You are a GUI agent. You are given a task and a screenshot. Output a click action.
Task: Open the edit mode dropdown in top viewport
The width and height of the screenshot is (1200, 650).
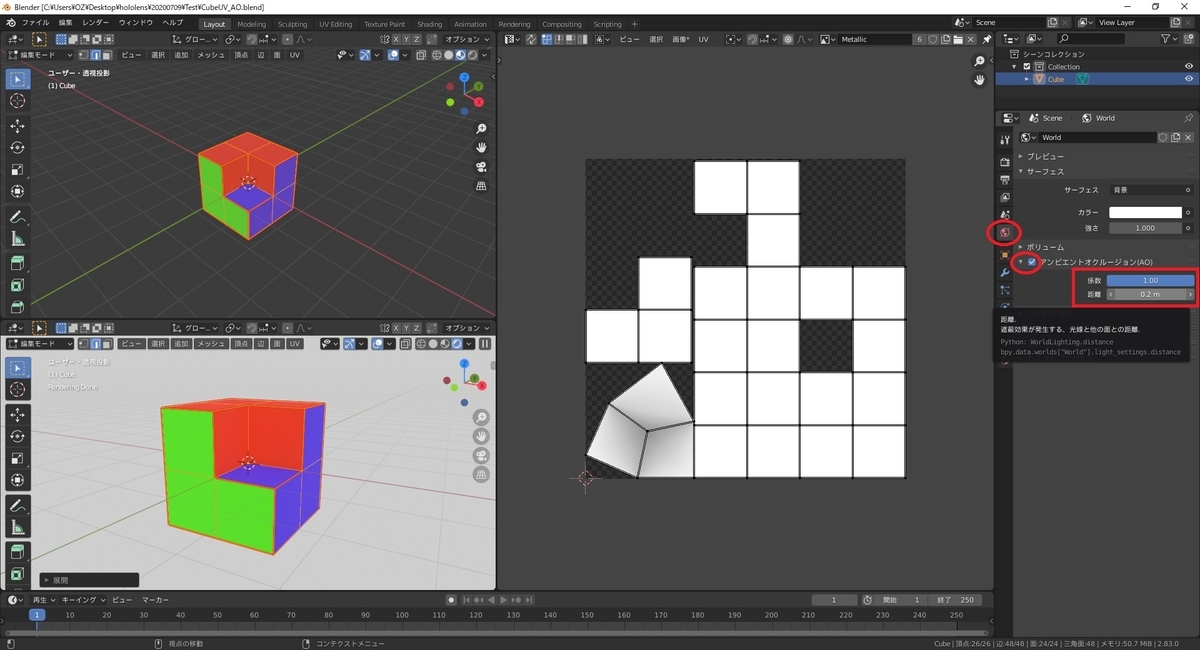pyautogui.click(x=40, y=55)
